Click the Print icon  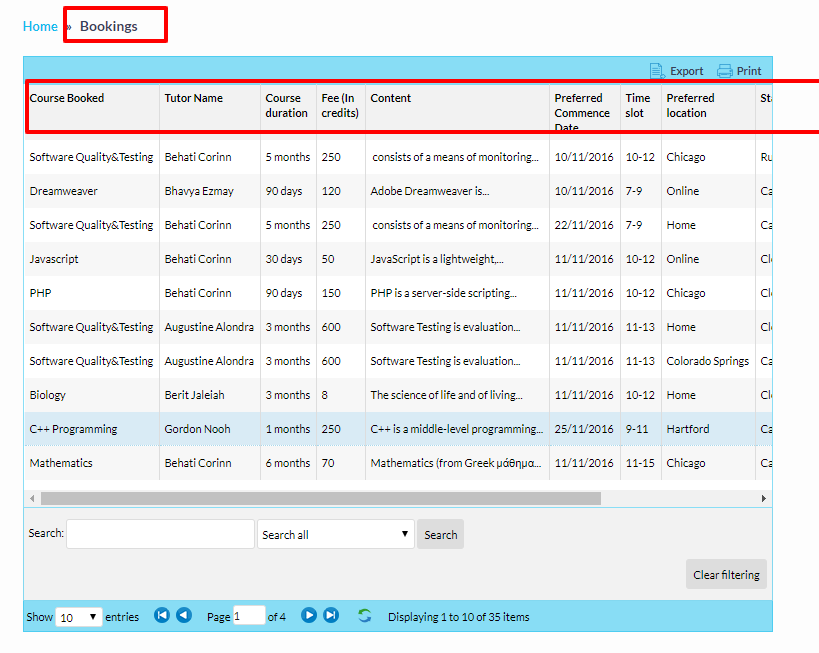click(x=725, y=71)
